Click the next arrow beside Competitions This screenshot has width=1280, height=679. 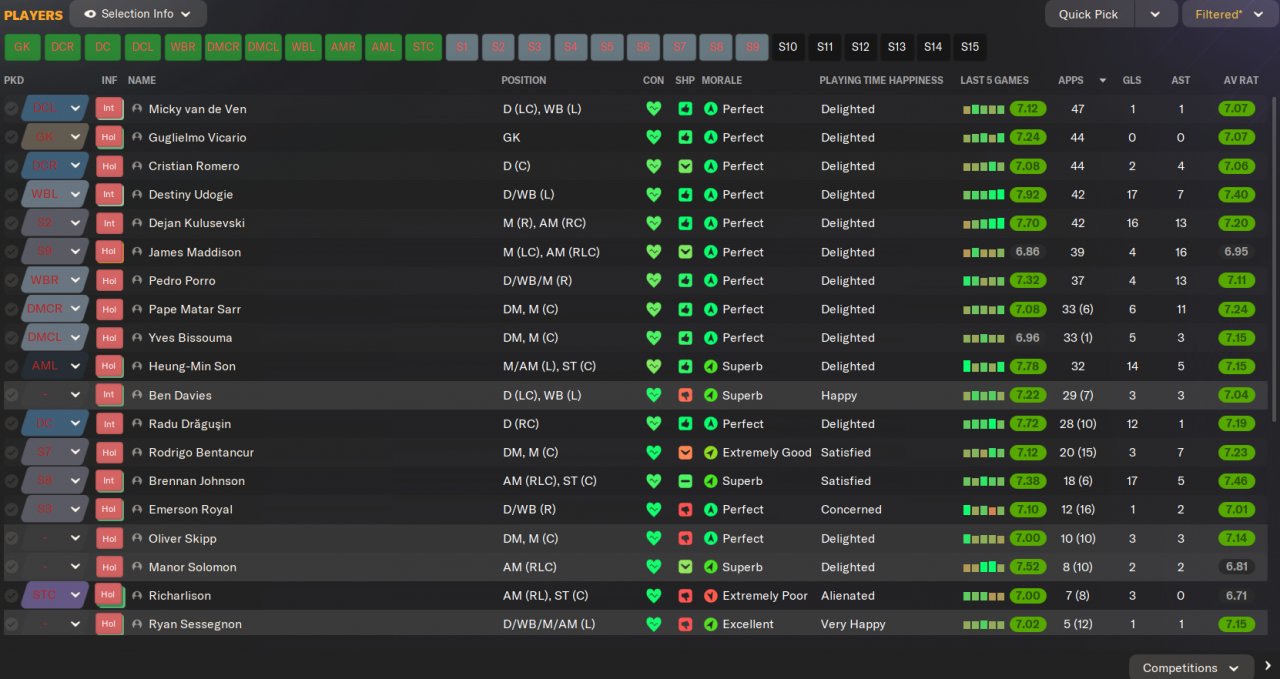click(x=1268, y=666)
